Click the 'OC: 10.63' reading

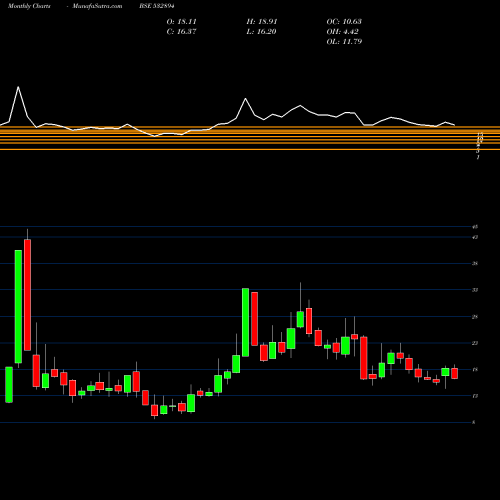[344, 22]
